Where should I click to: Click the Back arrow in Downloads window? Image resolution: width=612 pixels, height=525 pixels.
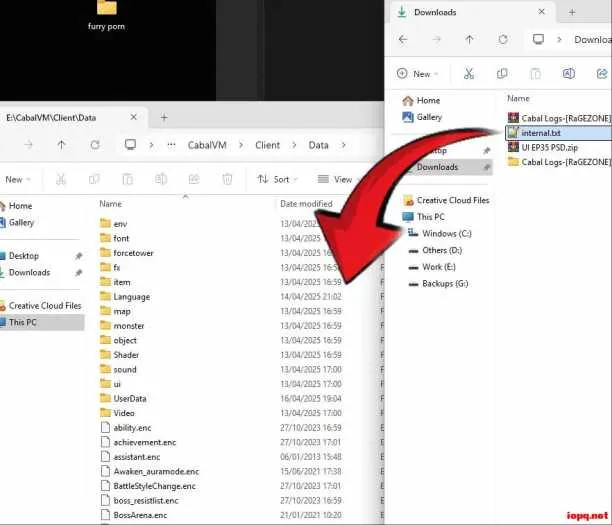point(403,39)
